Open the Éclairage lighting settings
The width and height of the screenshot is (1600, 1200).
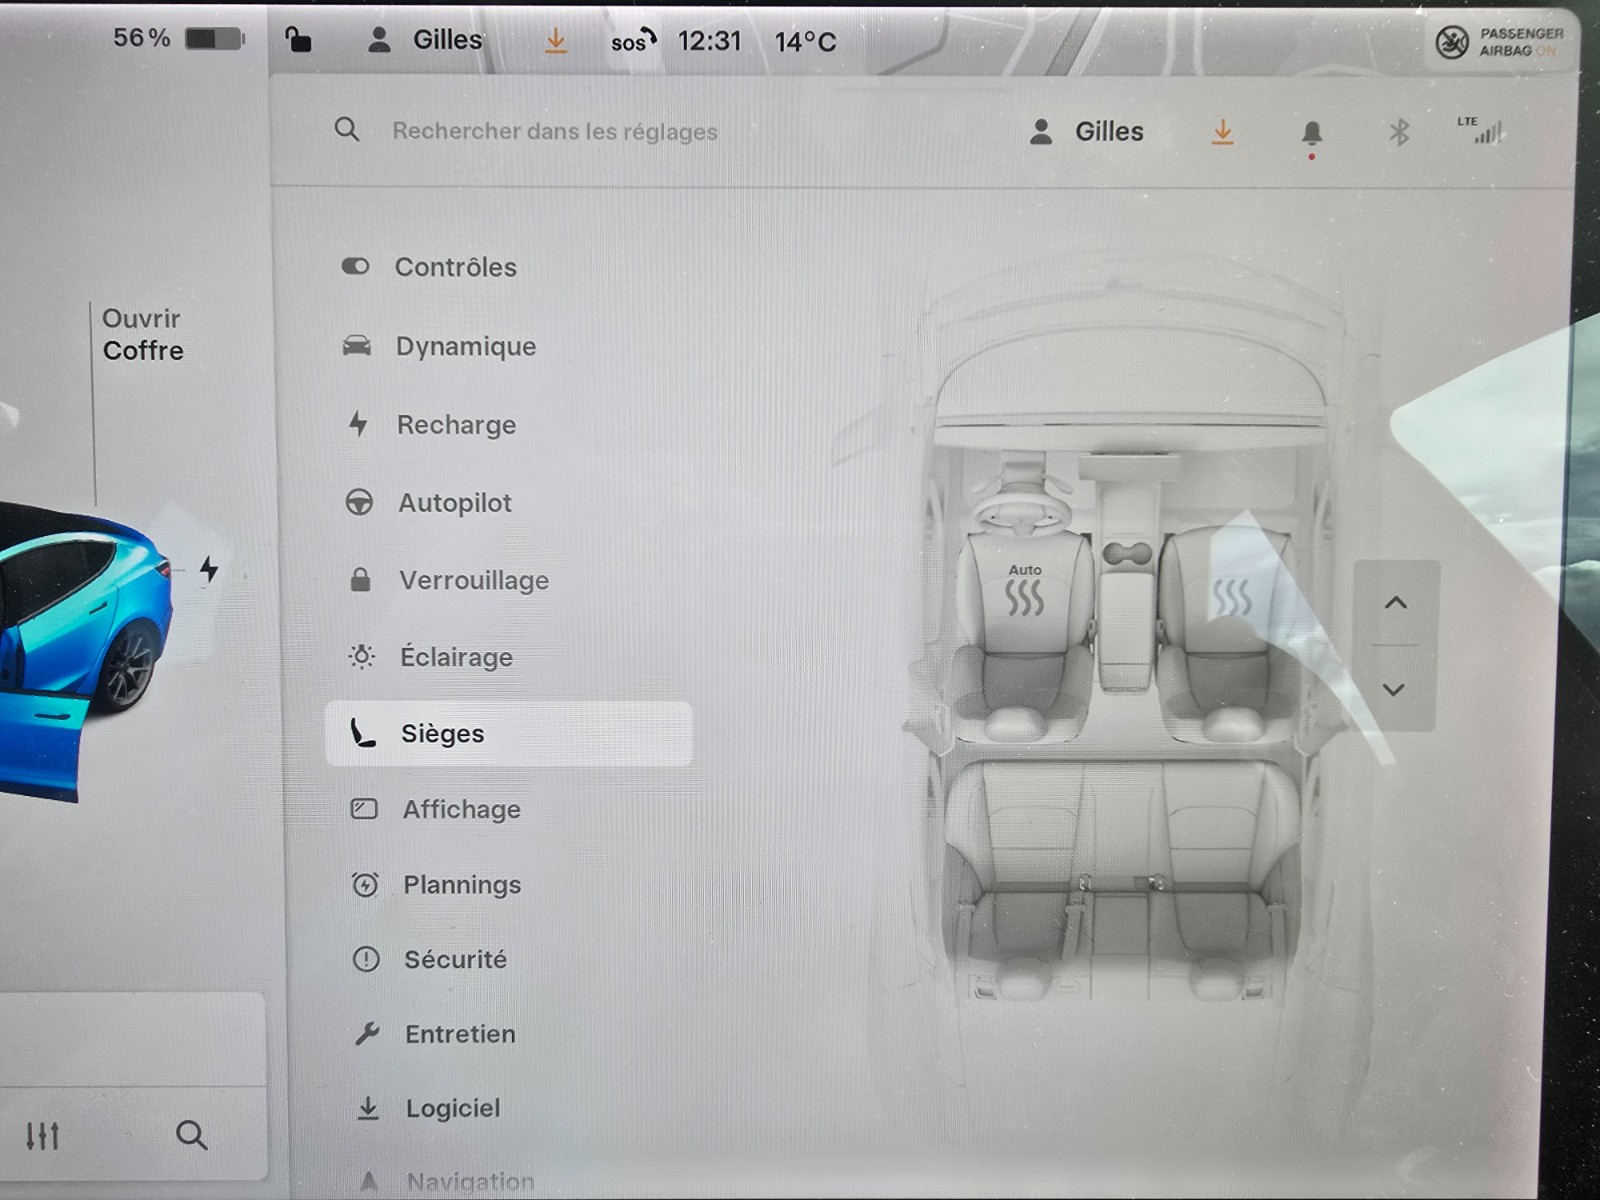(456, 657)
